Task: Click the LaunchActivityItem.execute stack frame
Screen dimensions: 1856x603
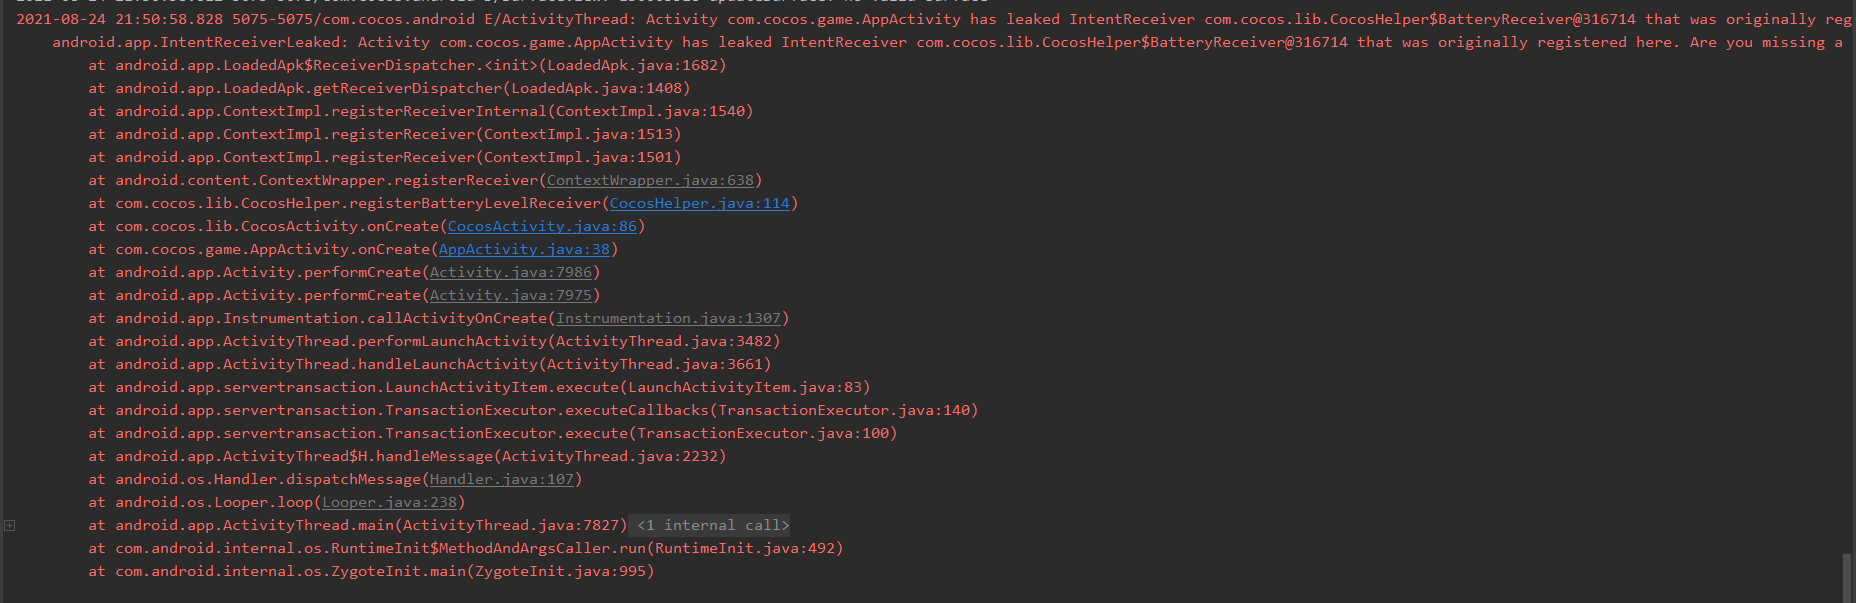Action: pyautogui.click(x=492, y=387)
